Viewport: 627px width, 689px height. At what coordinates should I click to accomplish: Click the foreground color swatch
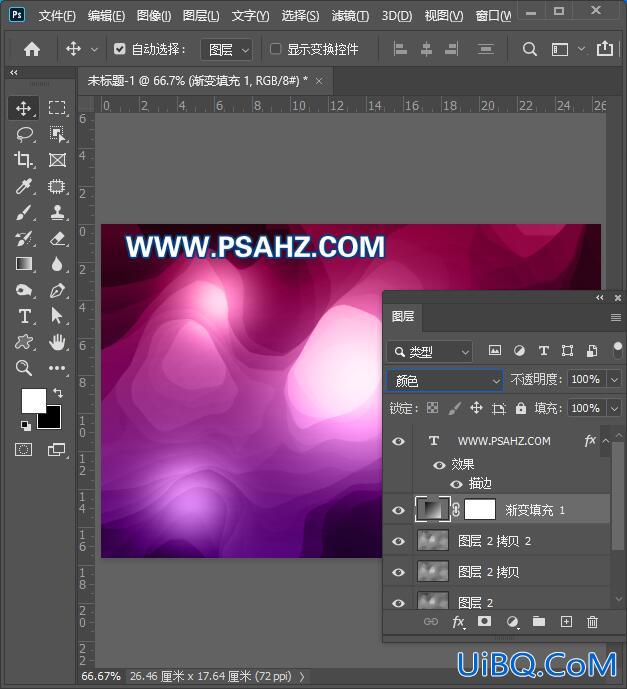[x=34, y=401]
